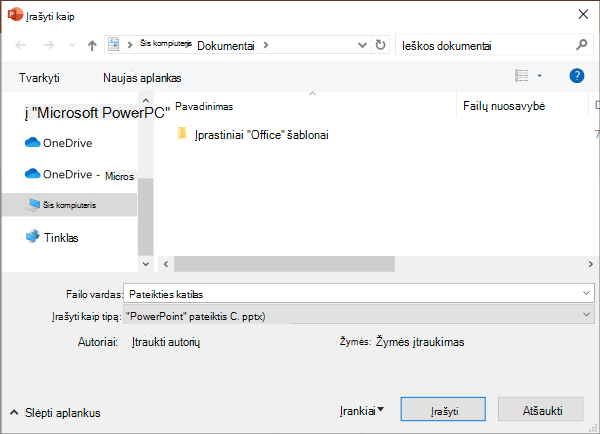600x434 pixels.
Task: Click the PowerPoint icon in title bar
Action: (x=15, y=15)
